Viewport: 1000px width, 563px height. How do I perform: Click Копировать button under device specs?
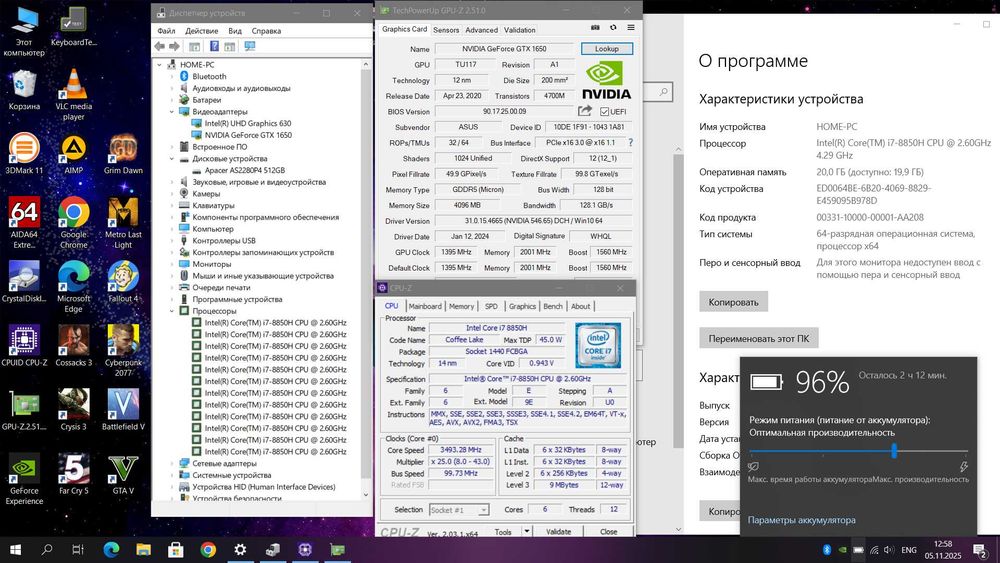(x=733, y=302)
